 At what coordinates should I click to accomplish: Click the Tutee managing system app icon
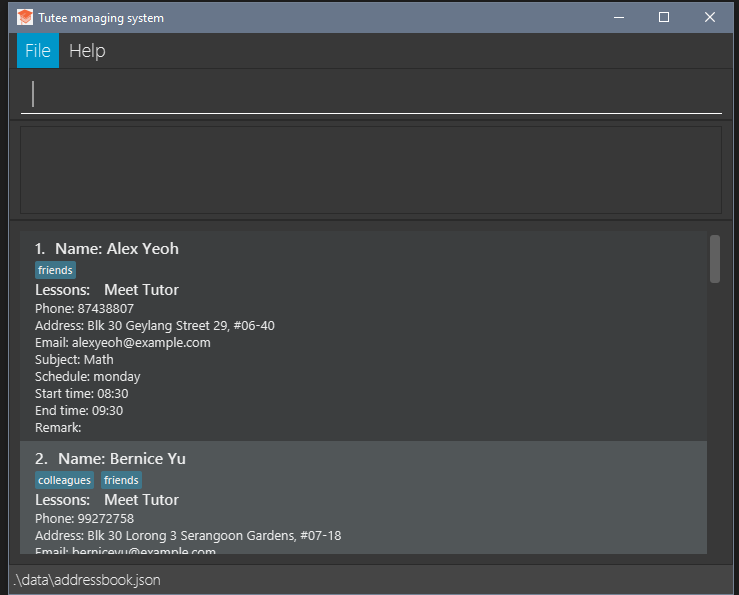(25, 17)
